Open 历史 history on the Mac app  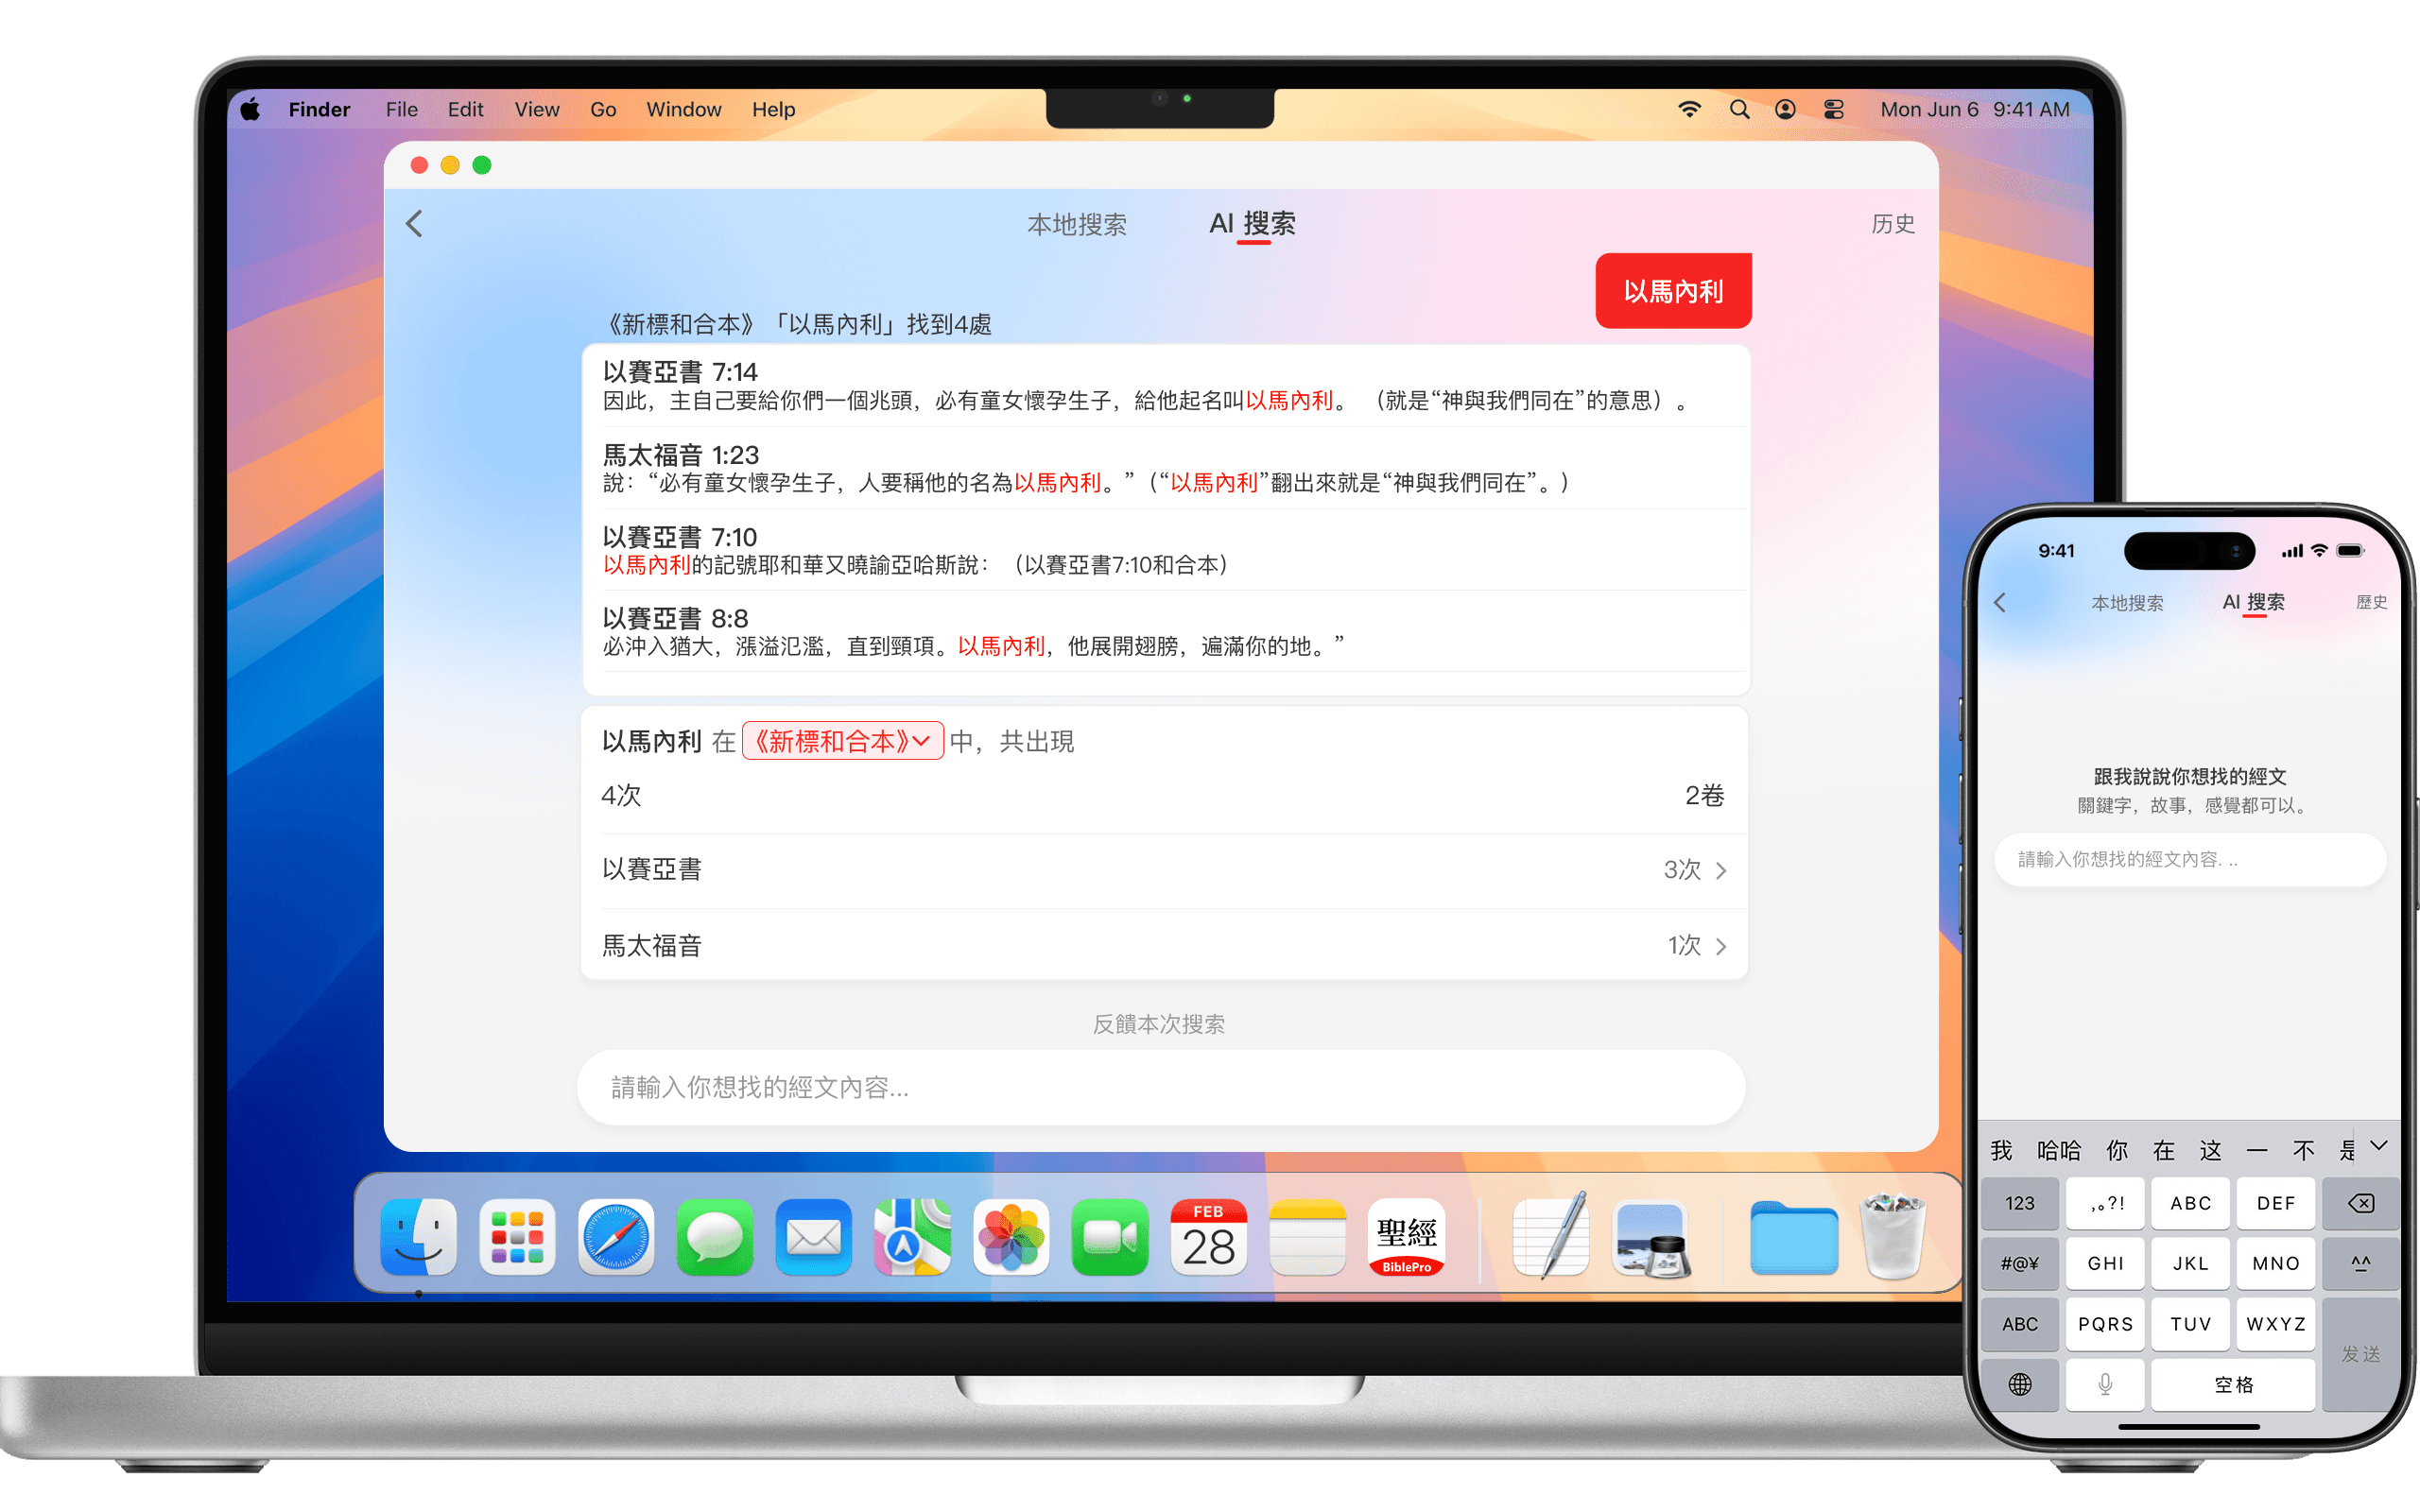(1893, 223)
